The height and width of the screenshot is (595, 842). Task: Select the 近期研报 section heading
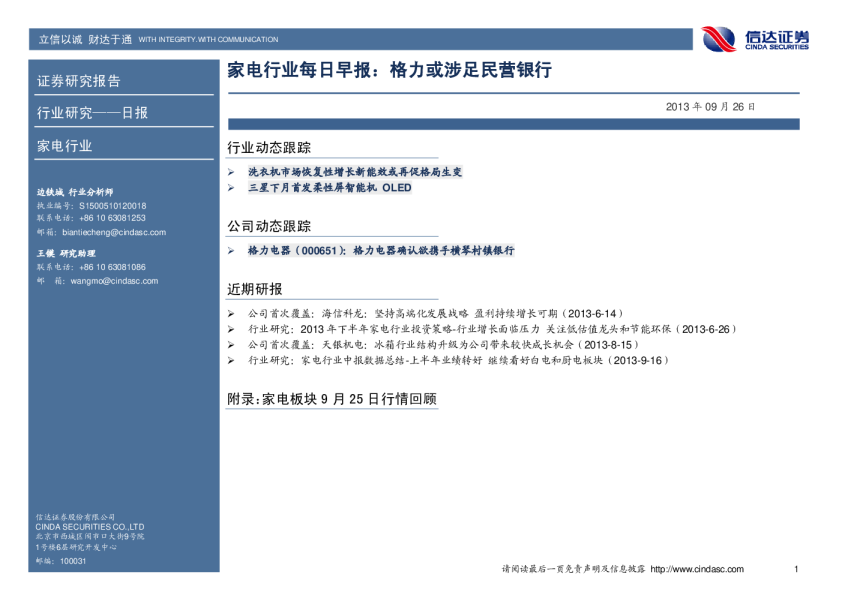coord(255,289)
